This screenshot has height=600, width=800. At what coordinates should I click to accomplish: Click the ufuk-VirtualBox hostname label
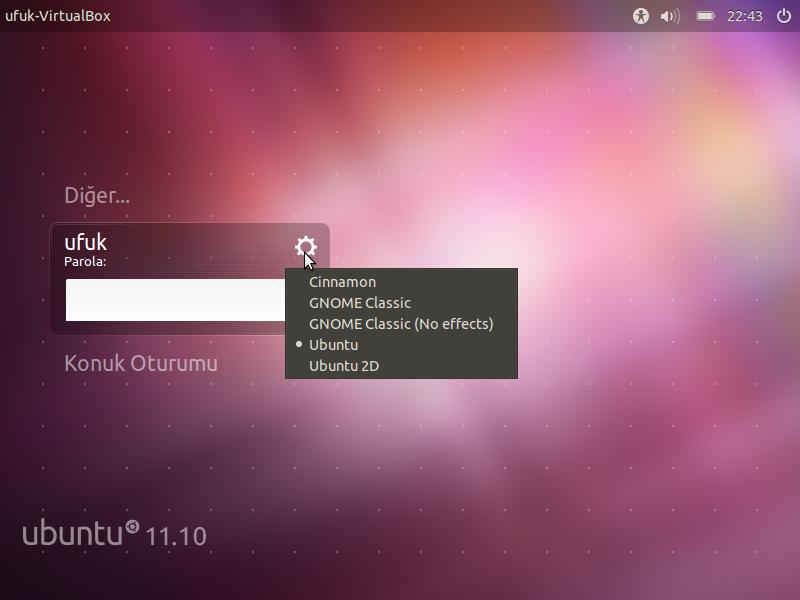coord(58,16)
